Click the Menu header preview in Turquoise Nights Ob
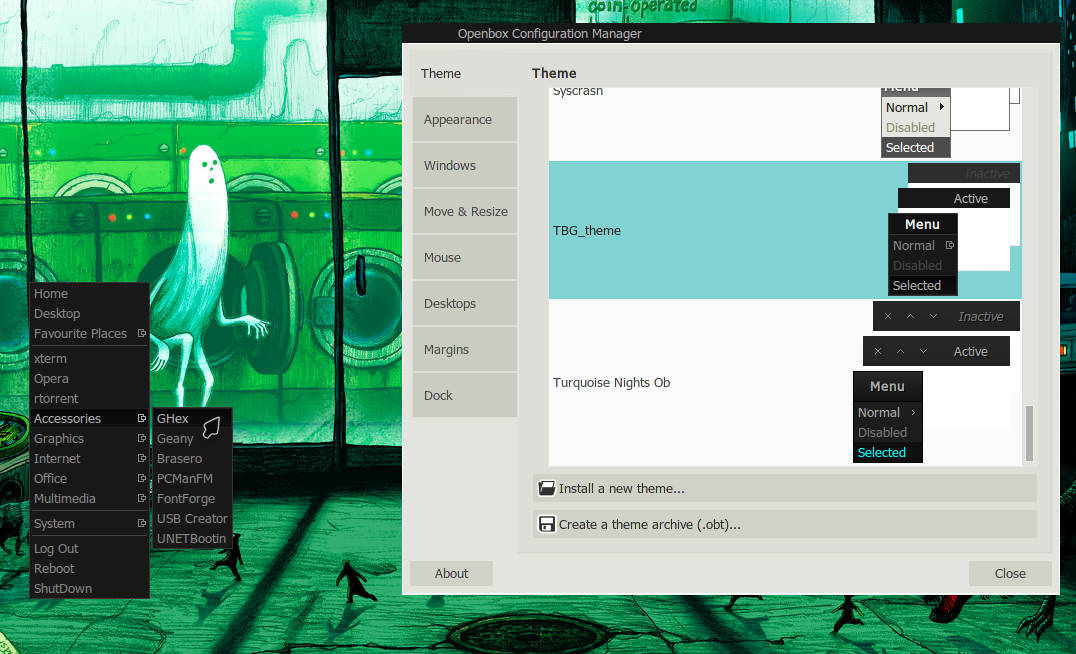 [x=887, y=386]
